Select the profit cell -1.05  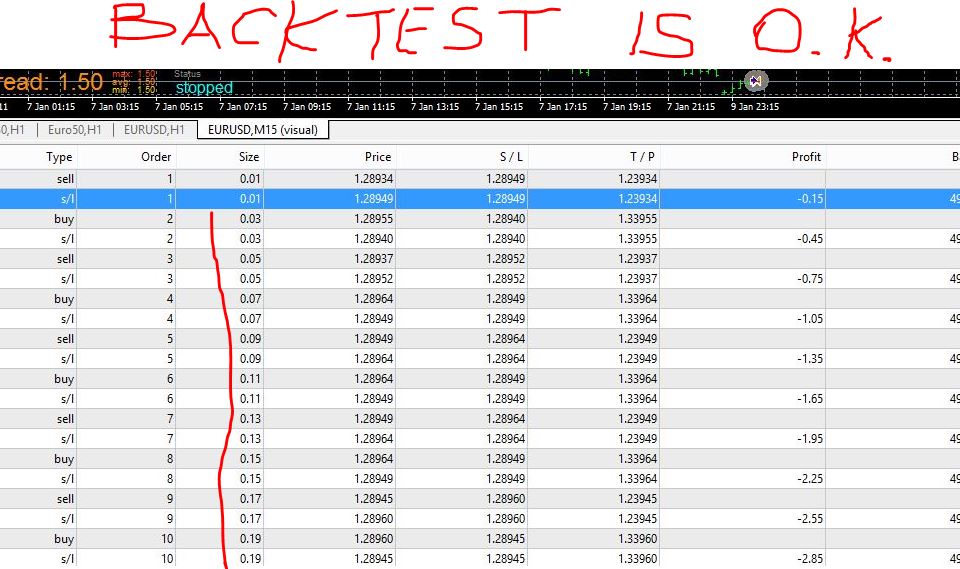click(810, 318)
